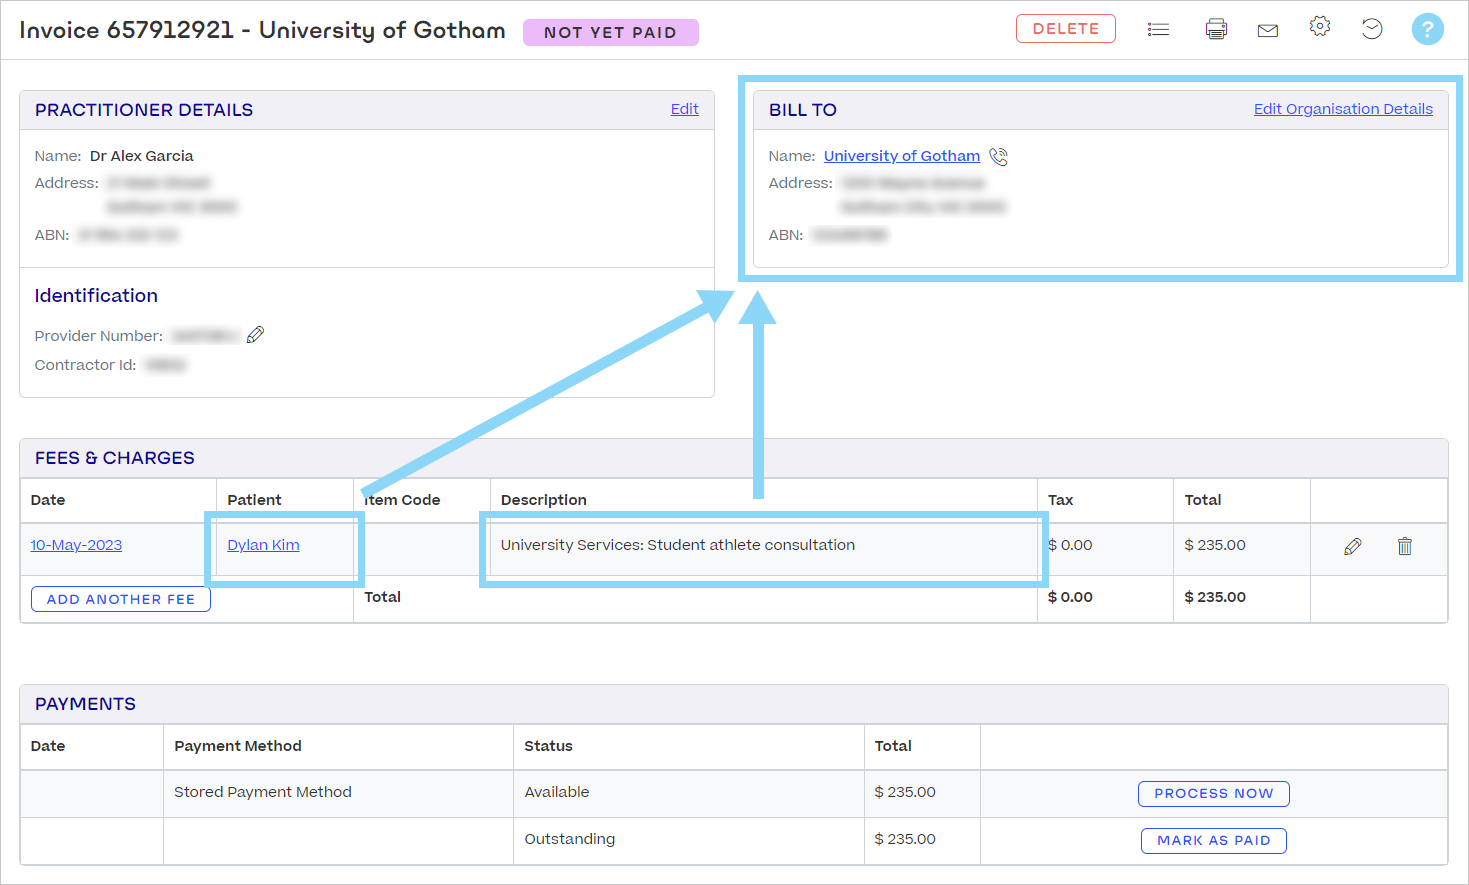This screenshot has width=1469, height=885.
Task: Edit the practitioner details
Action: tap(684, 109)
